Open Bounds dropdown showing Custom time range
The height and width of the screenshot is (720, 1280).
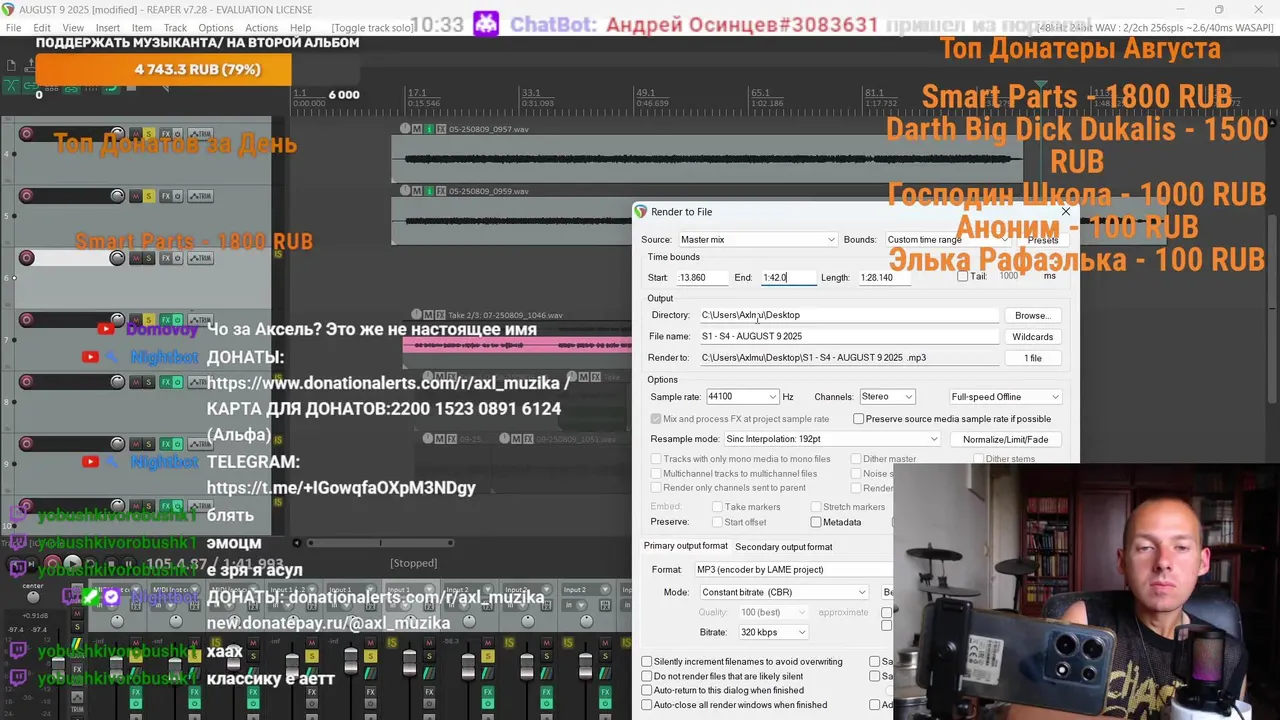point(948,240)
